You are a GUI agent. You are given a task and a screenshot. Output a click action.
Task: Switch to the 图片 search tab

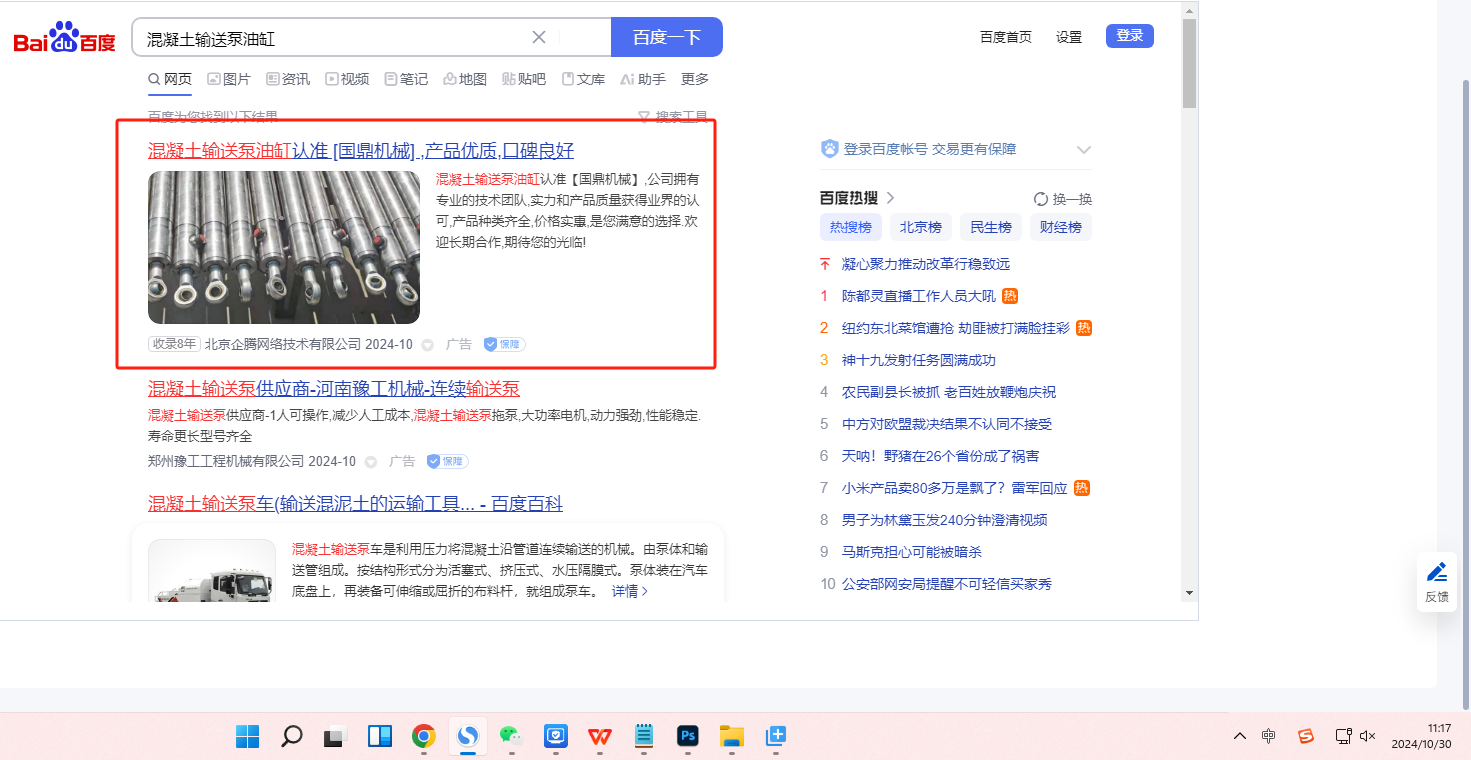pos(229,79)
